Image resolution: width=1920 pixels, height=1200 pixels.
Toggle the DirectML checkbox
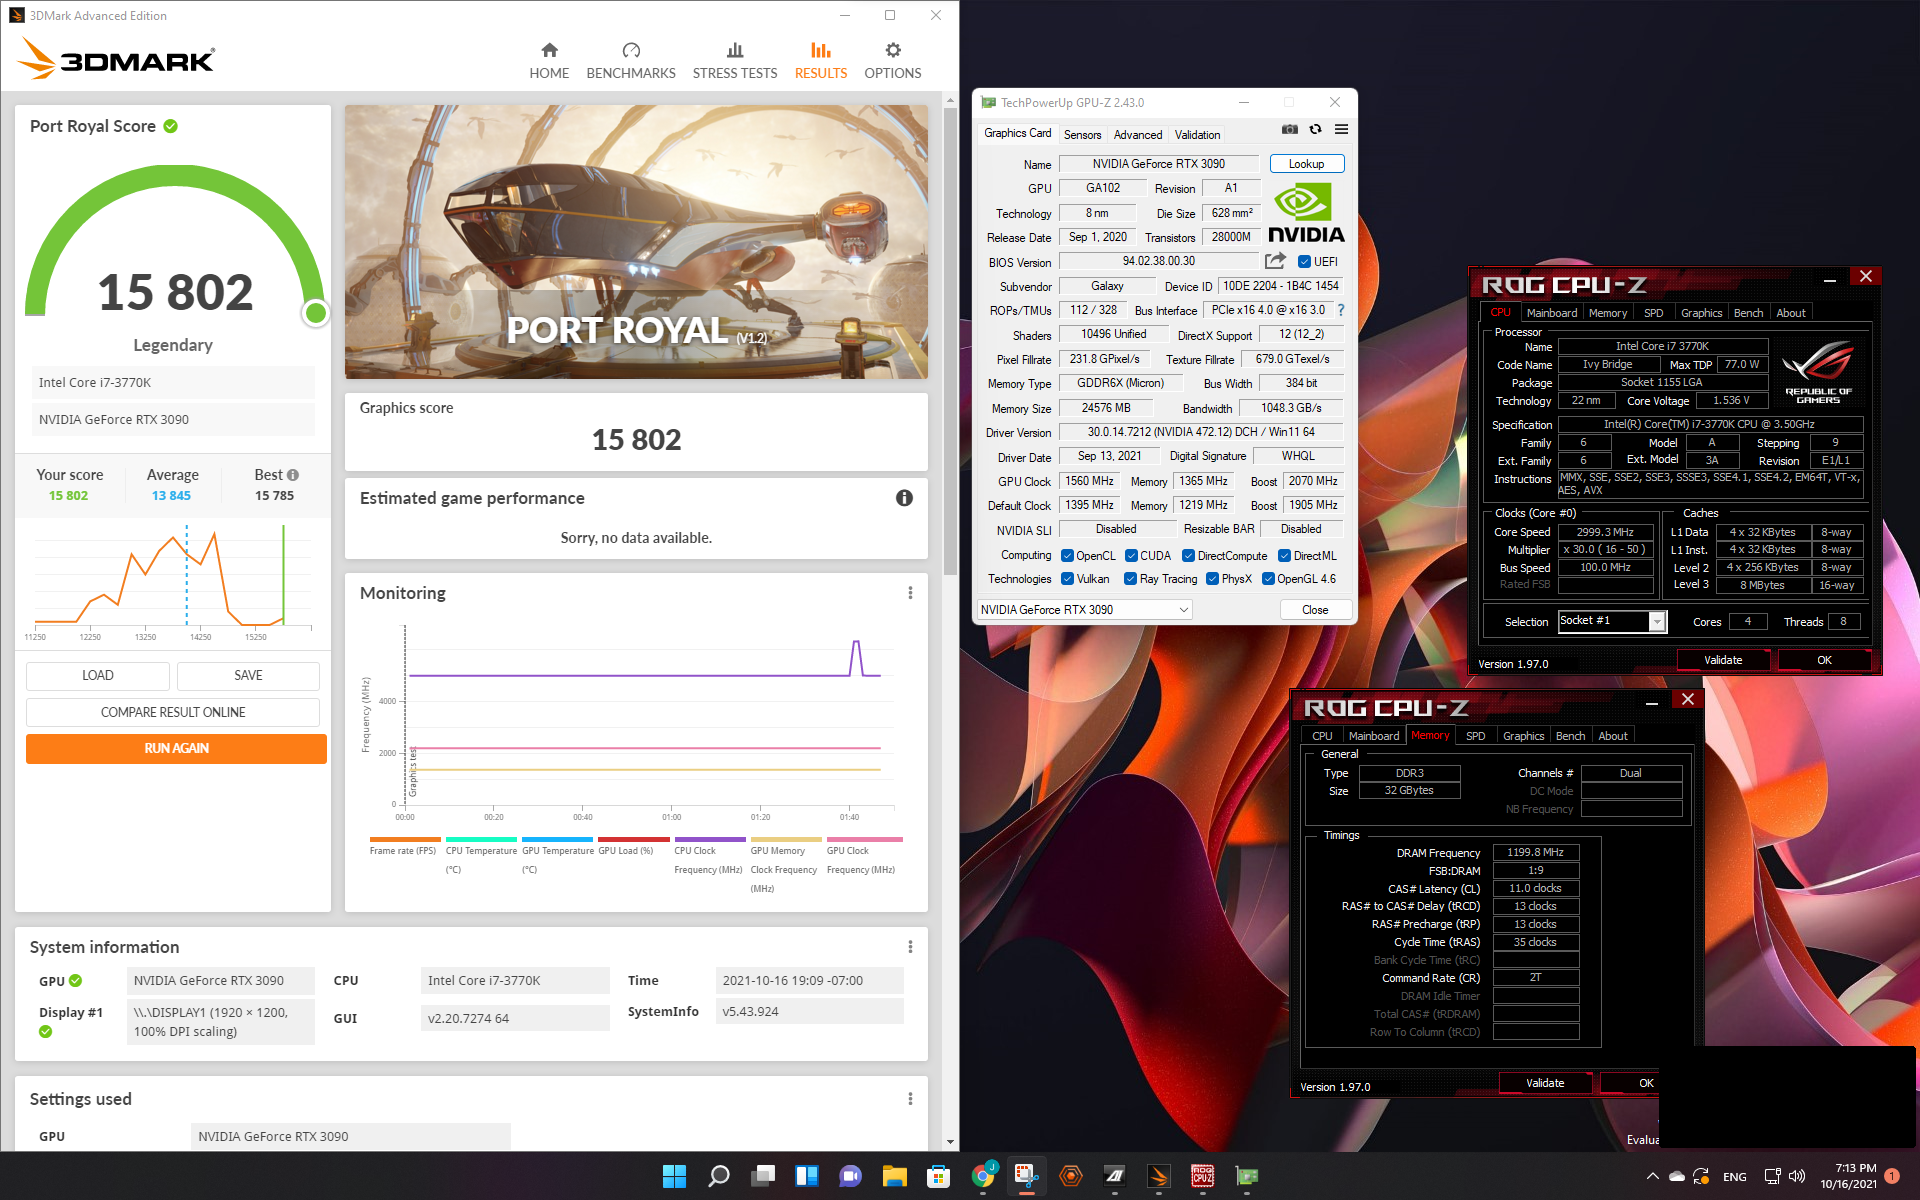click(x=1284, y=556)
